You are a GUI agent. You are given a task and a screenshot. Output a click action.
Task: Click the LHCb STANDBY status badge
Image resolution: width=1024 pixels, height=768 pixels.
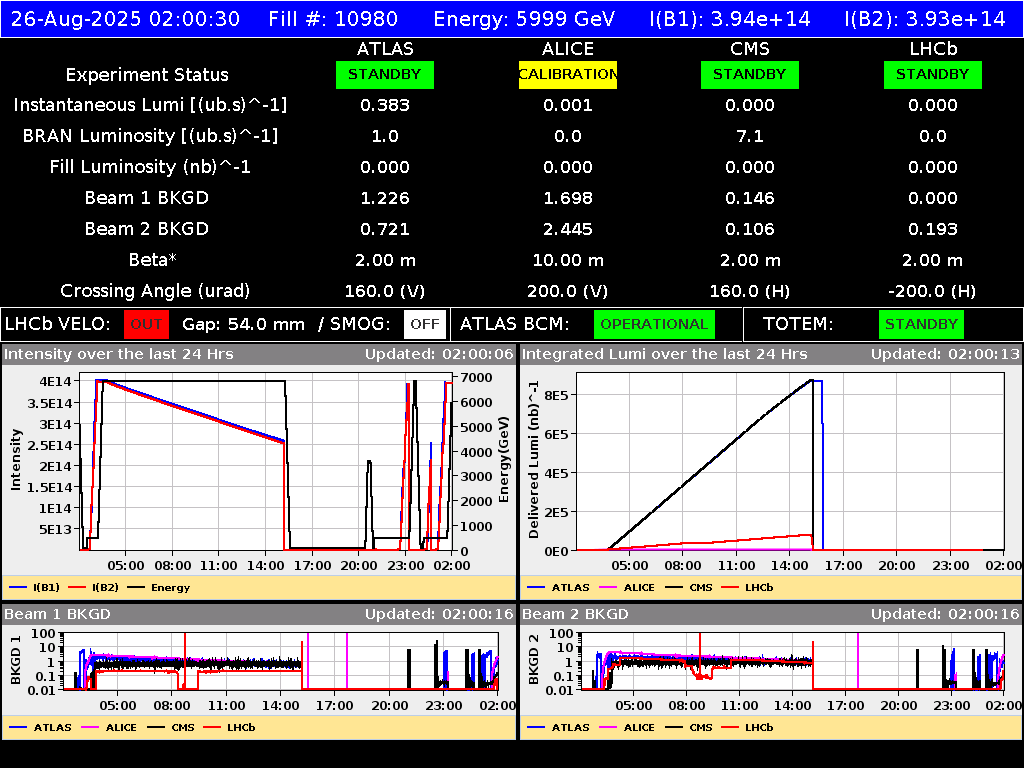(x=933, y=74)
